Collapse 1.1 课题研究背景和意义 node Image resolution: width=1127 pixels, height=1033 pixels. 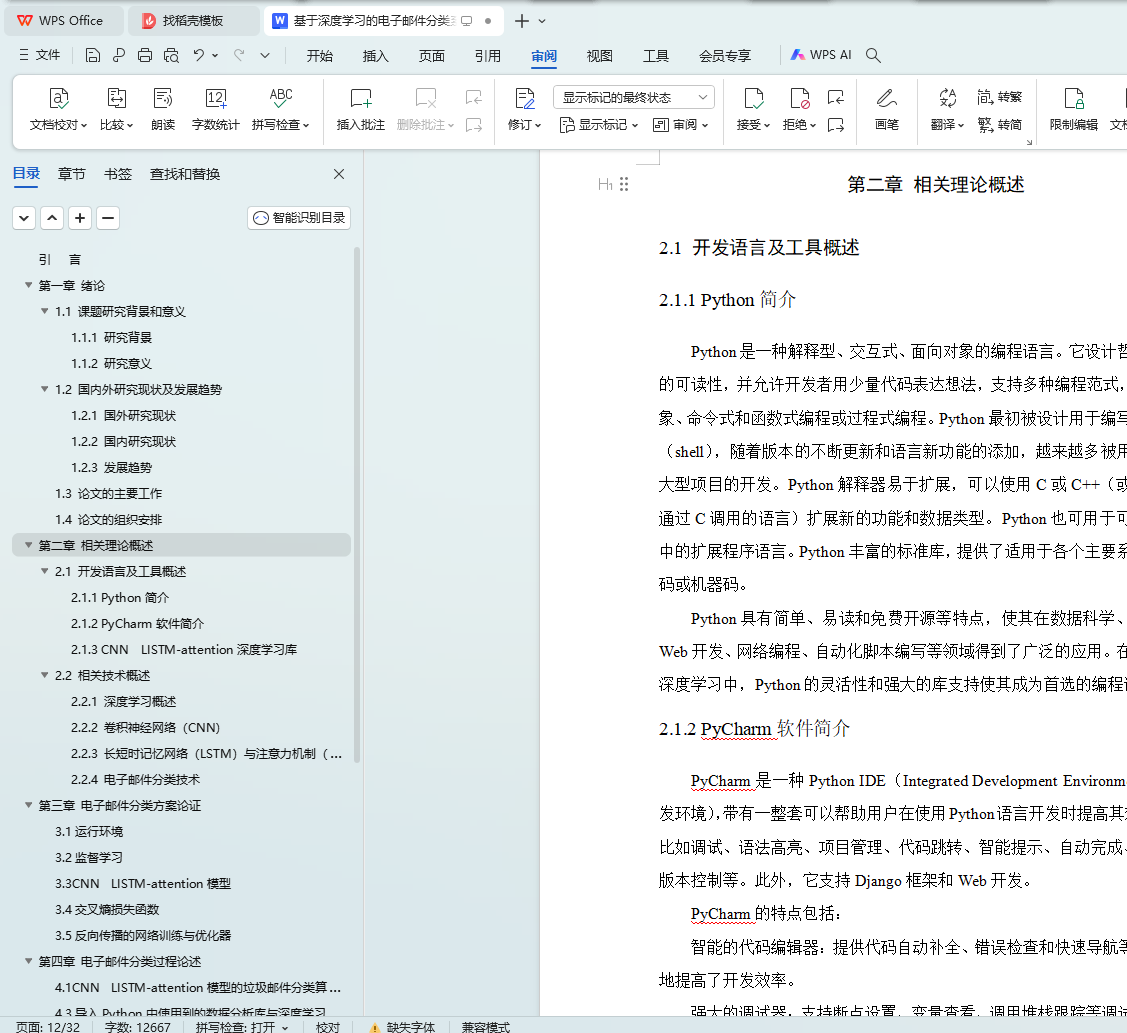click(45, 311)
